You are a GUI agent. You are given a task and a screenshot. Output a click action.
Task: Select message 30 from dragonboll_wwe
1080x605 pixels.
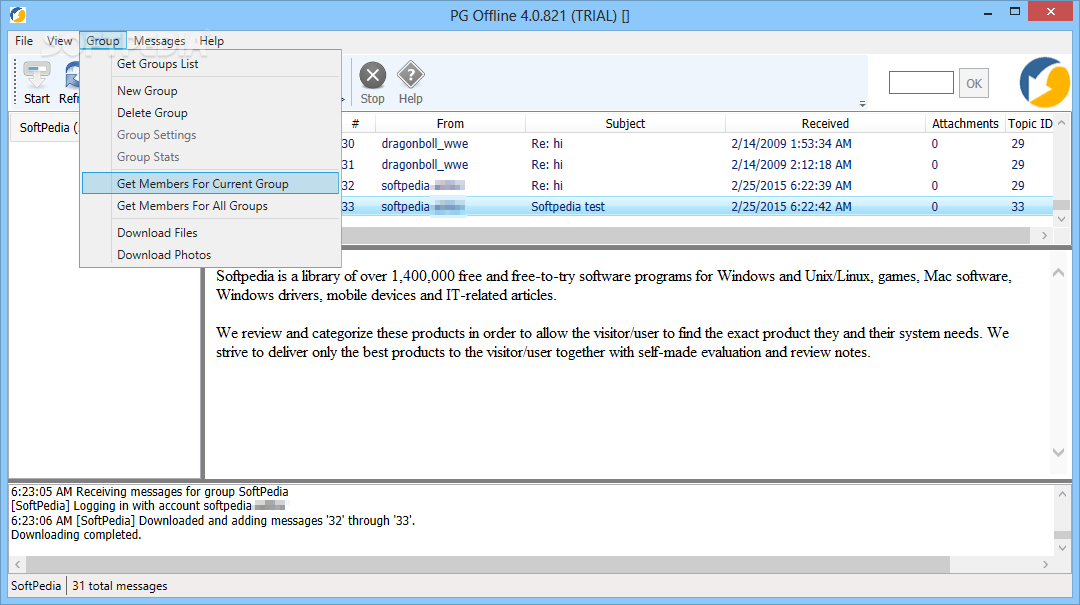[697, 143]
